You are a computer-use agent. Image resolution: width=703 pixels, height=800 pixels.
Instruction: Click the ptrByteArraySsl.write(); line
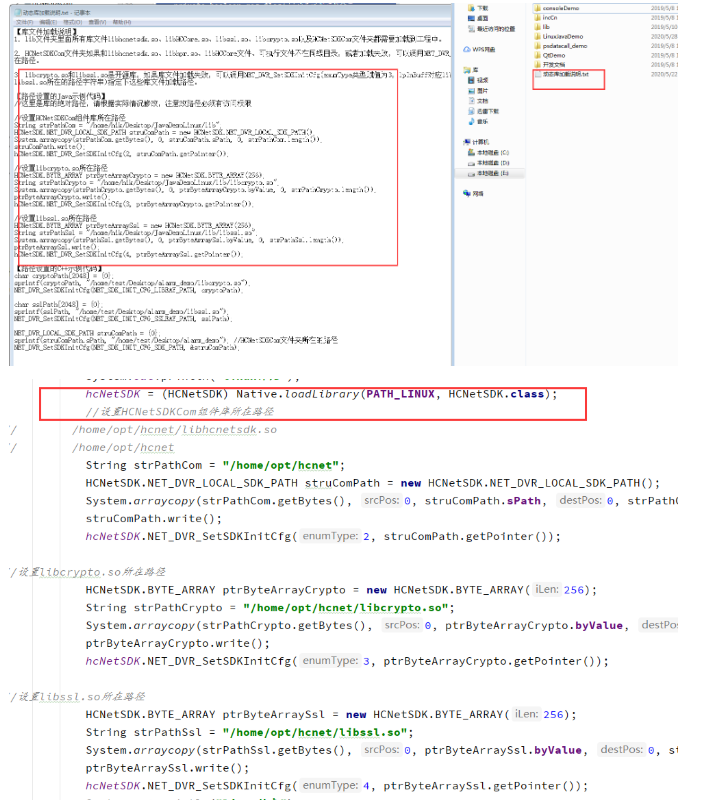(x=167, y=768)
